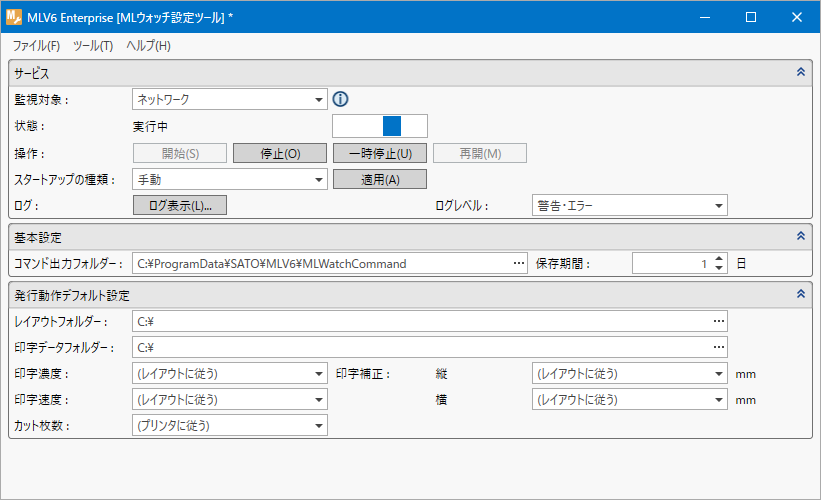Open the ツール(T) menu
This screenshot has height=500, width=821.
93,46
